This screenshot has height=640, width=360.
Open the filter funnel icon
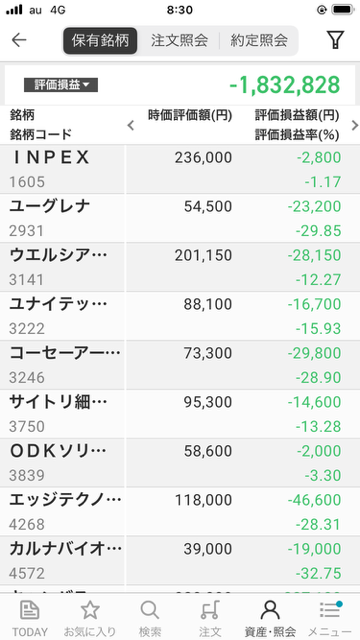click(x=335, y=40)
